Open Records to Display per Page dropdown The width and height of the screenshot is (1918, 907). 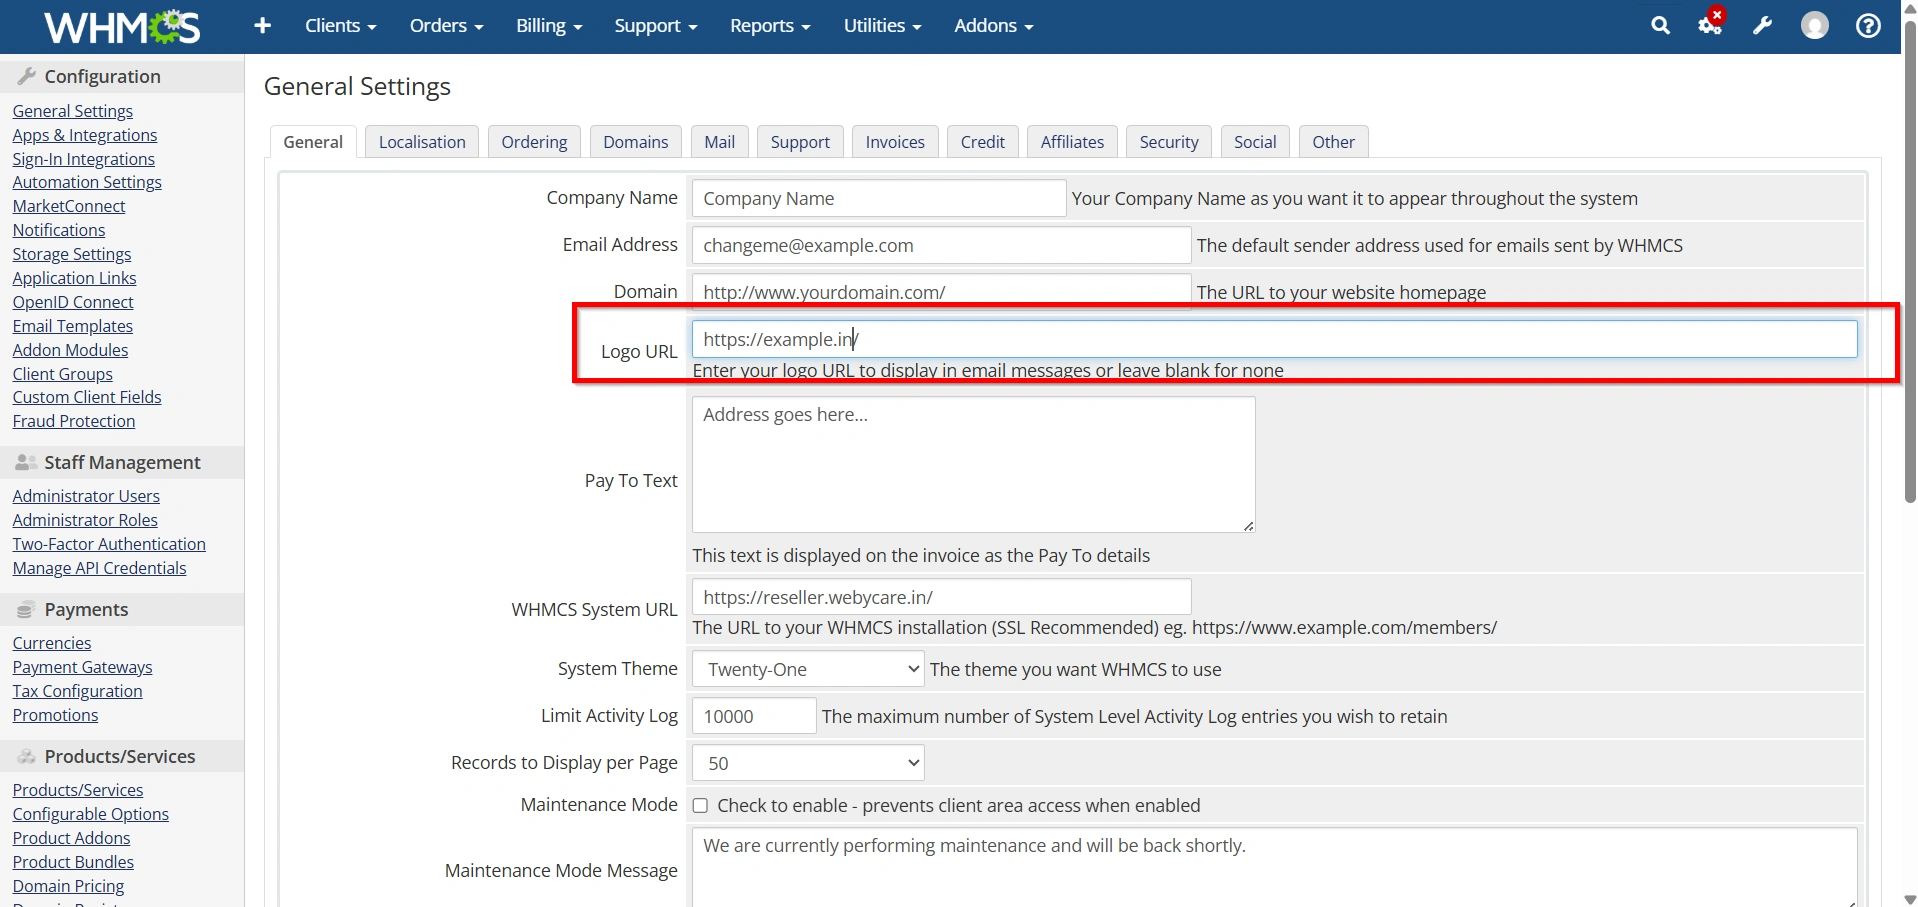pos(808,763)
